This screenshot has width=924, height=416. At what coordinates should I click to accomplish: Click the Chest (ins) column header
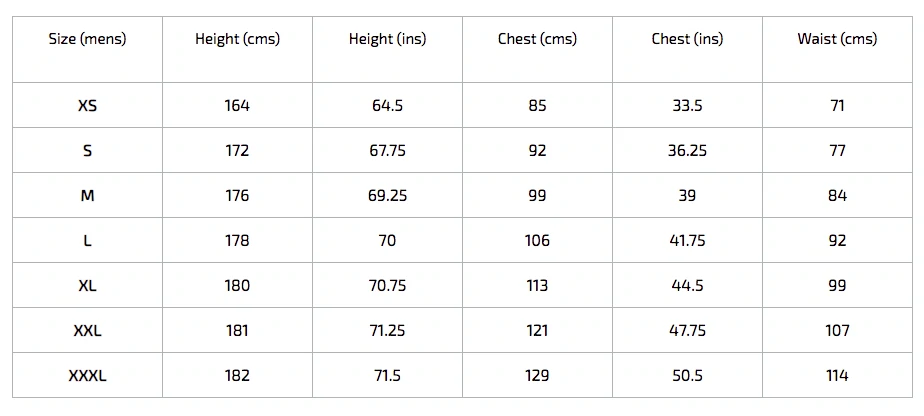tap(687, 39)
